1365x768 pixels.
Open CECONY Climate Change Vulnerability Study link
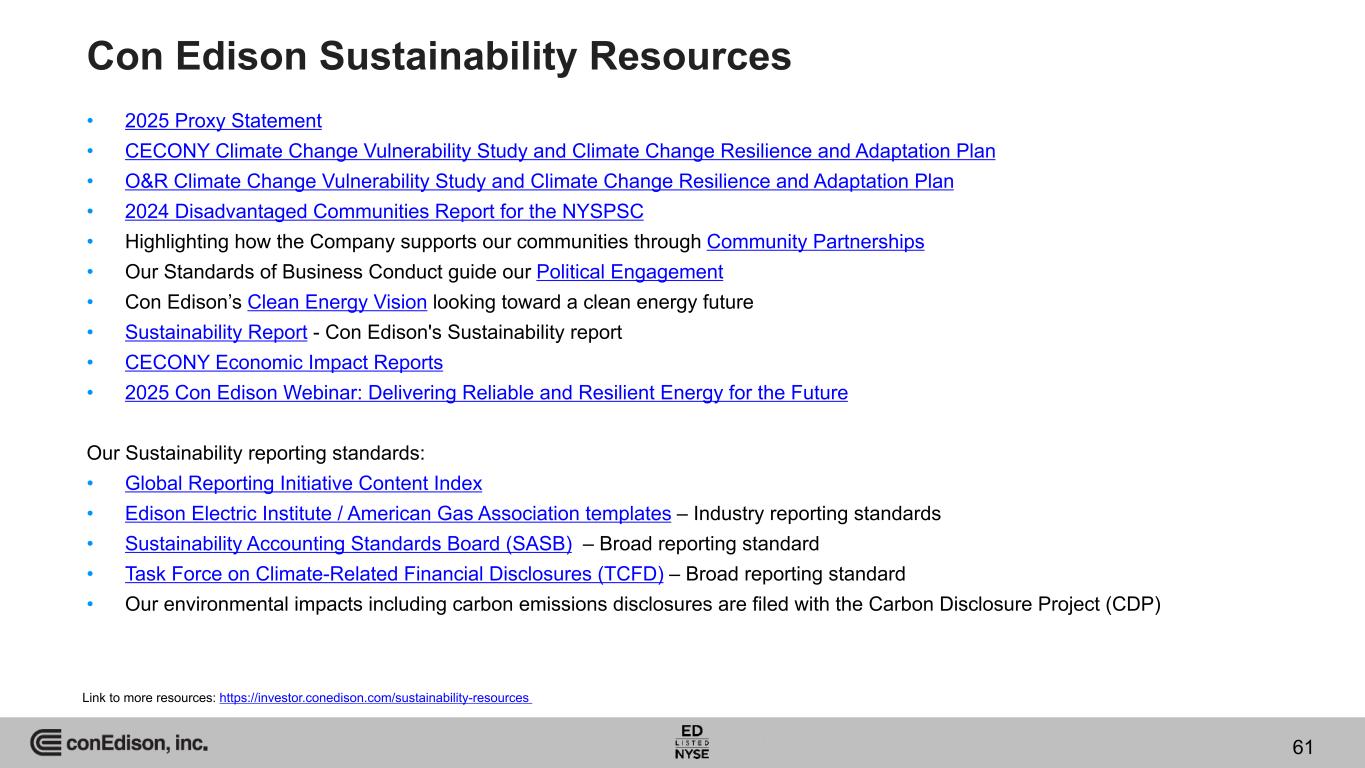click(x=559, y=151)
